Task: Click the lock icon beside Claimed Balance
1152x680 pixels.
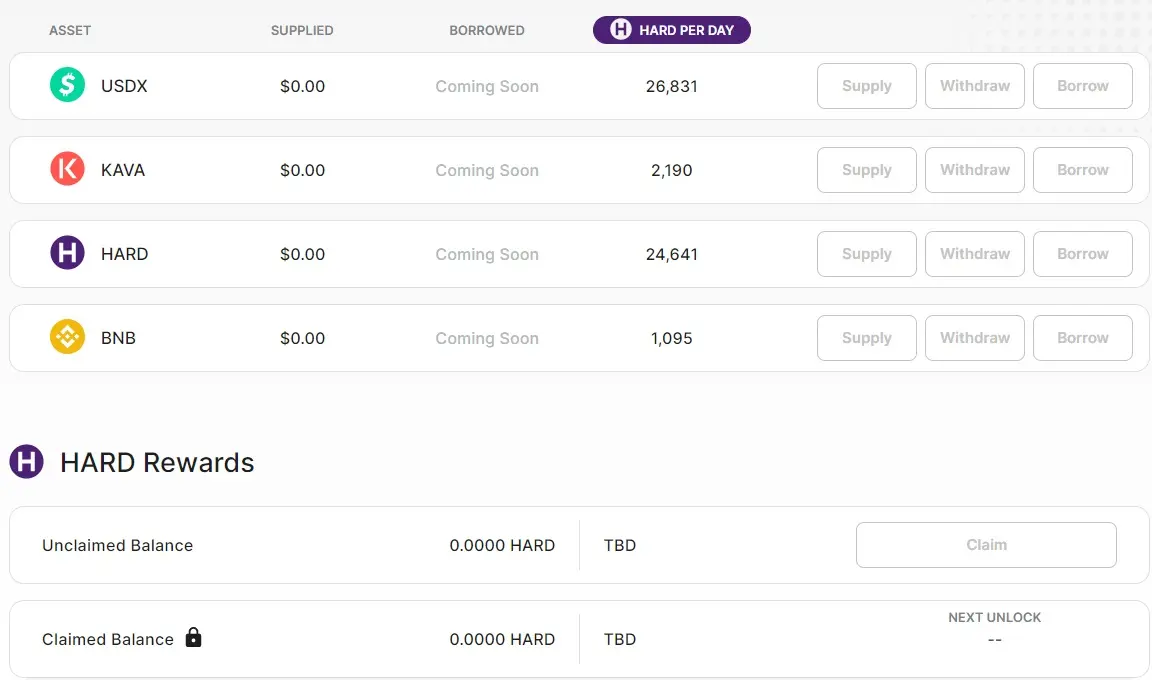Action: [x=193, y=637]
